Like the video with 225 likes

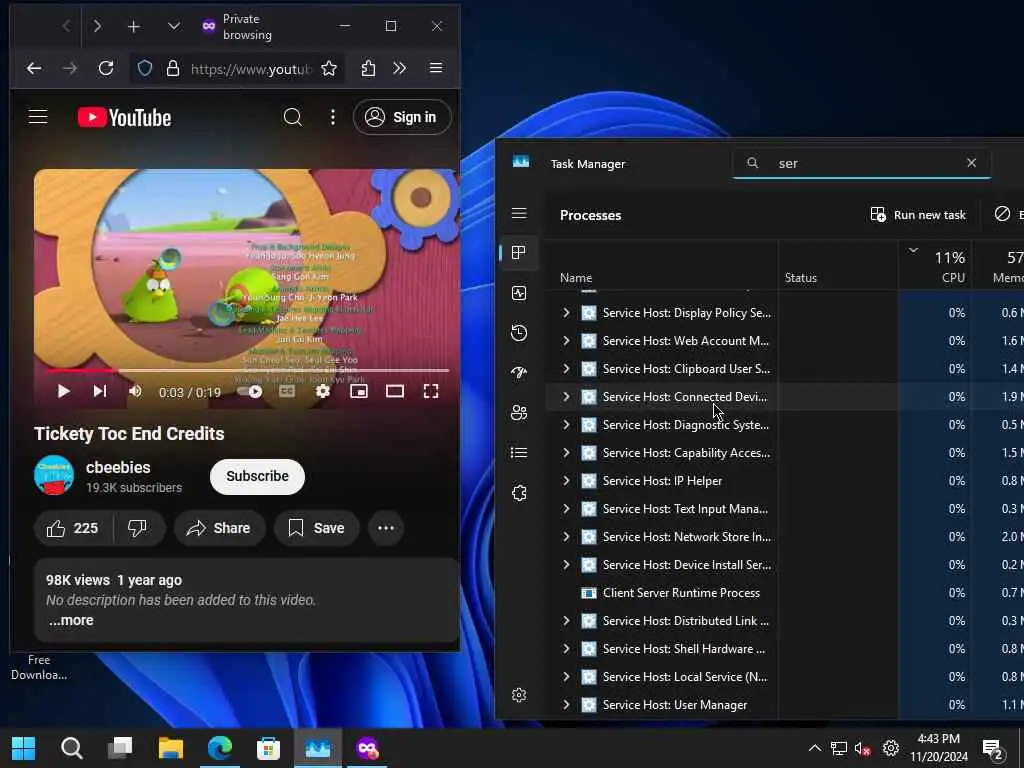point(72,528)
